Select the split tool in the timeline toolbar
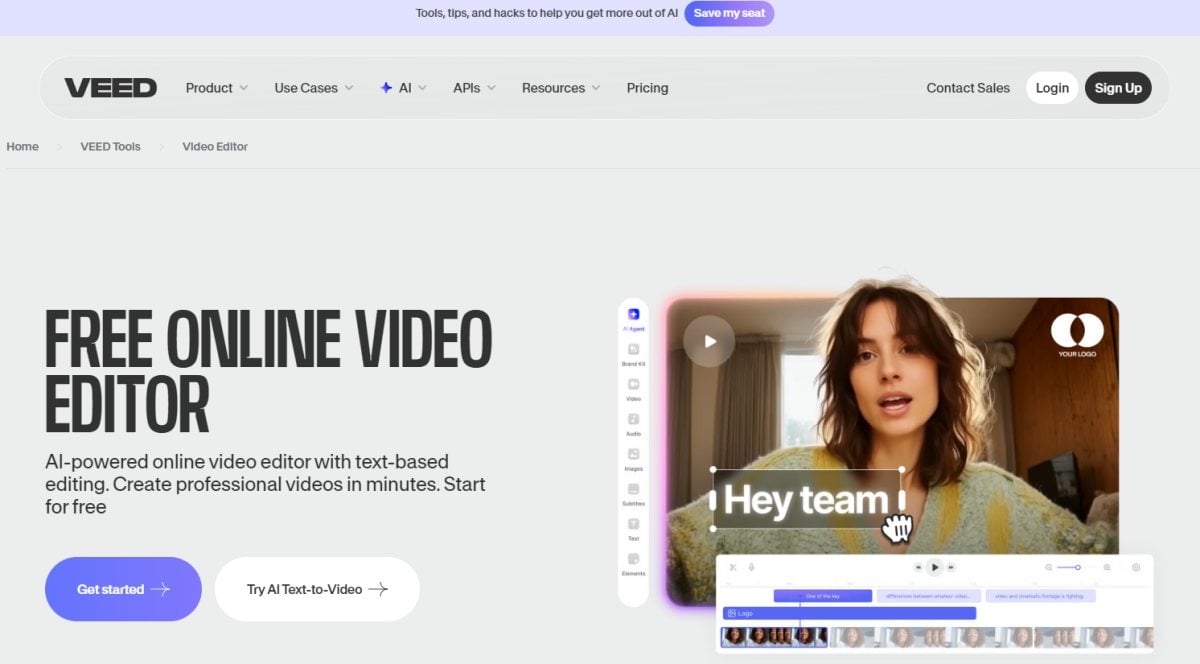The image size is (1200, 664). click(733, 567)
